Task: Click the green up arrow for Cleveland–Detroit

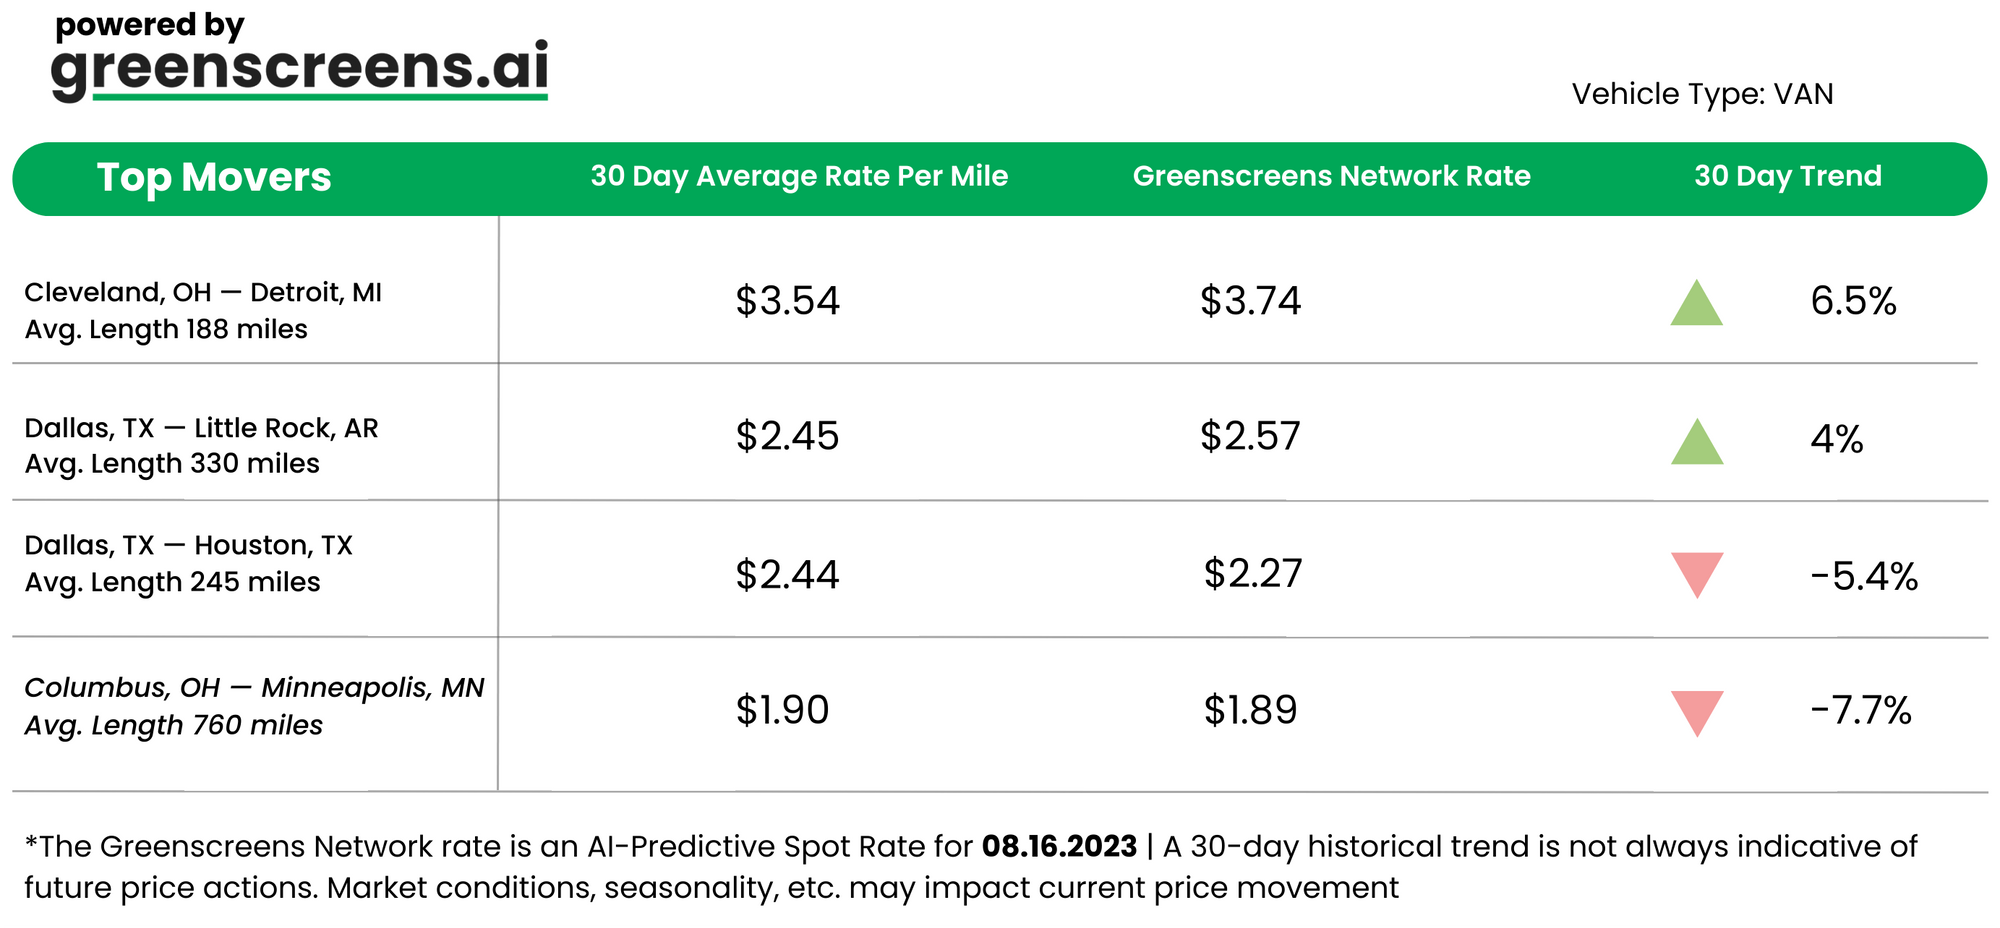Action: [1696, 304]
